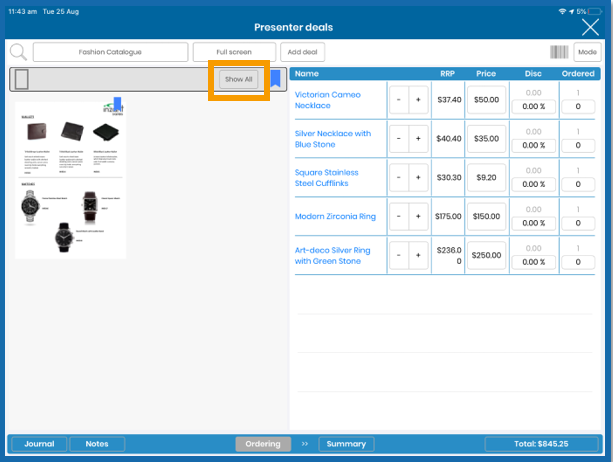The image size is (613, 462).
Task: Open the catalogue page thumbnail with watches
Action: (70, 180)
